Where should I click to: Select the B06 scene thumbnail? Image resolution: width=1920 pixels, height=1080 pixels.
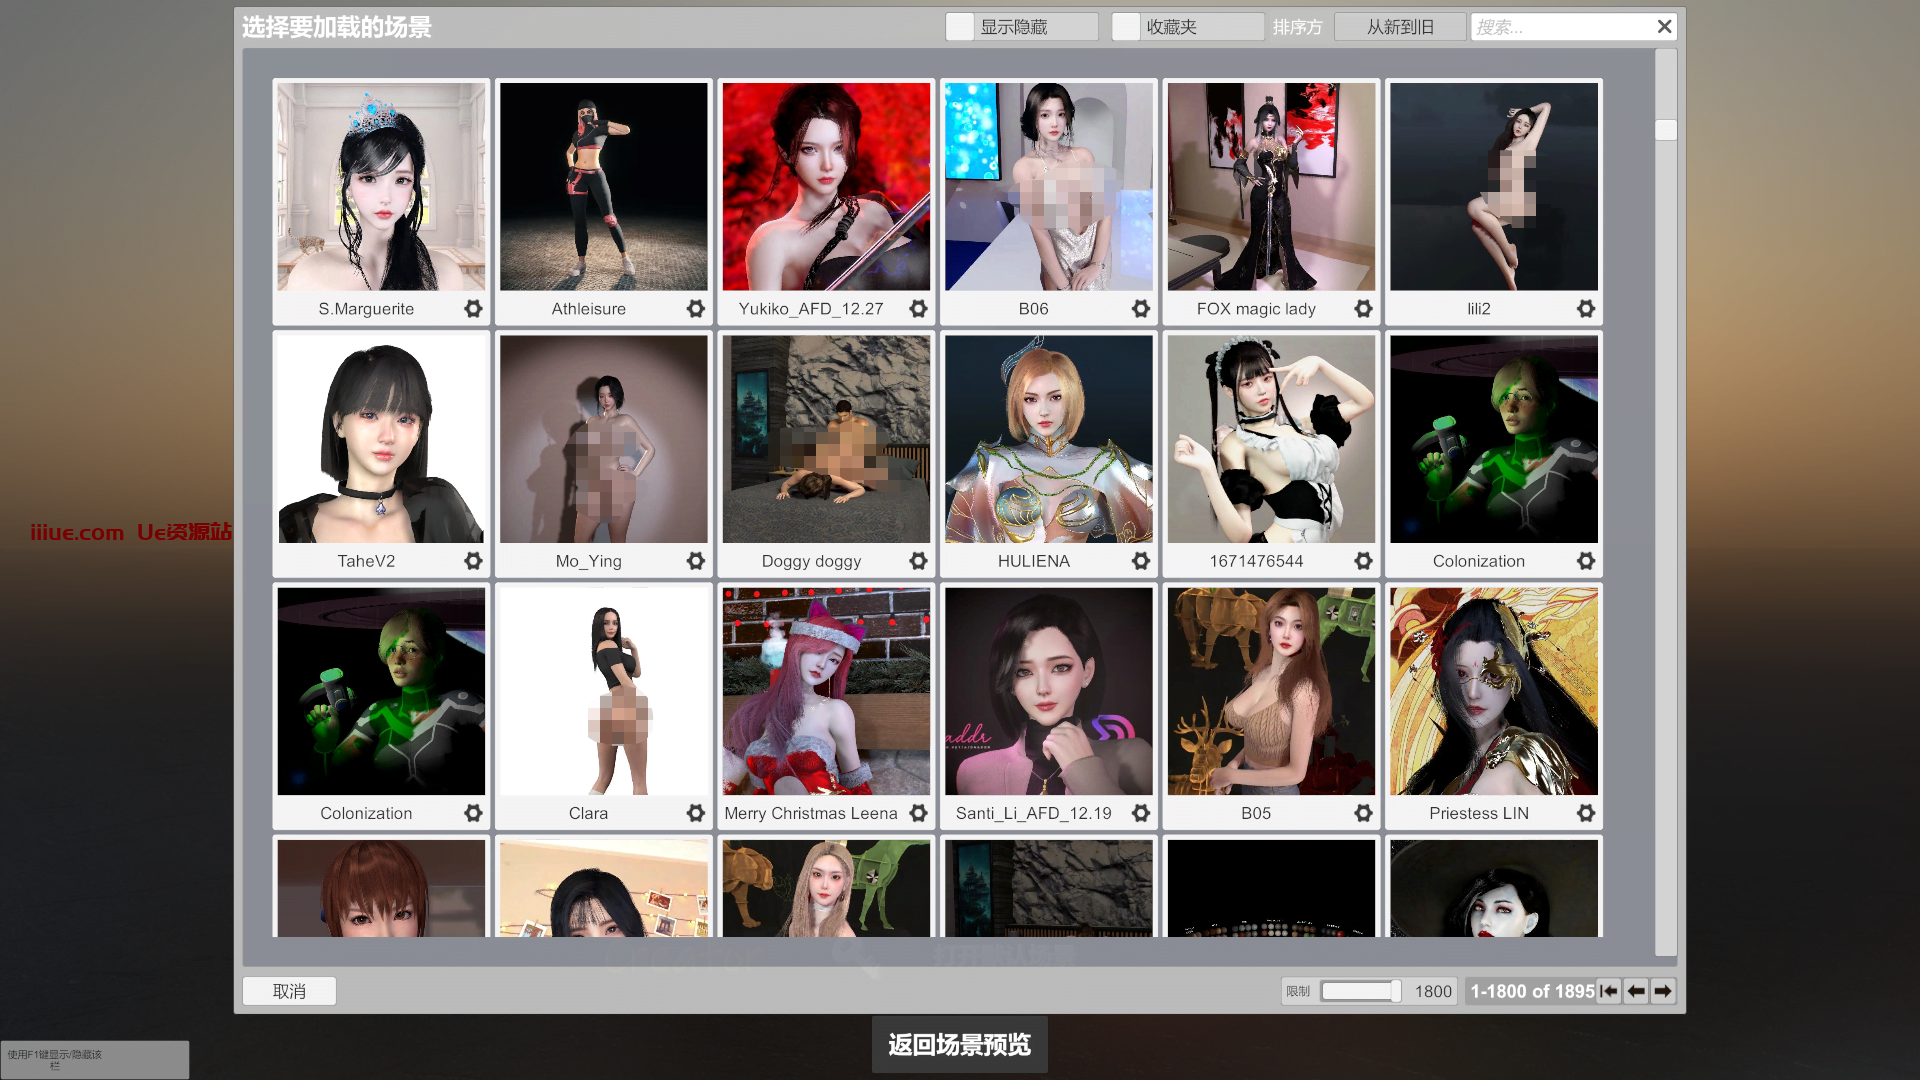click(1048, 186)
